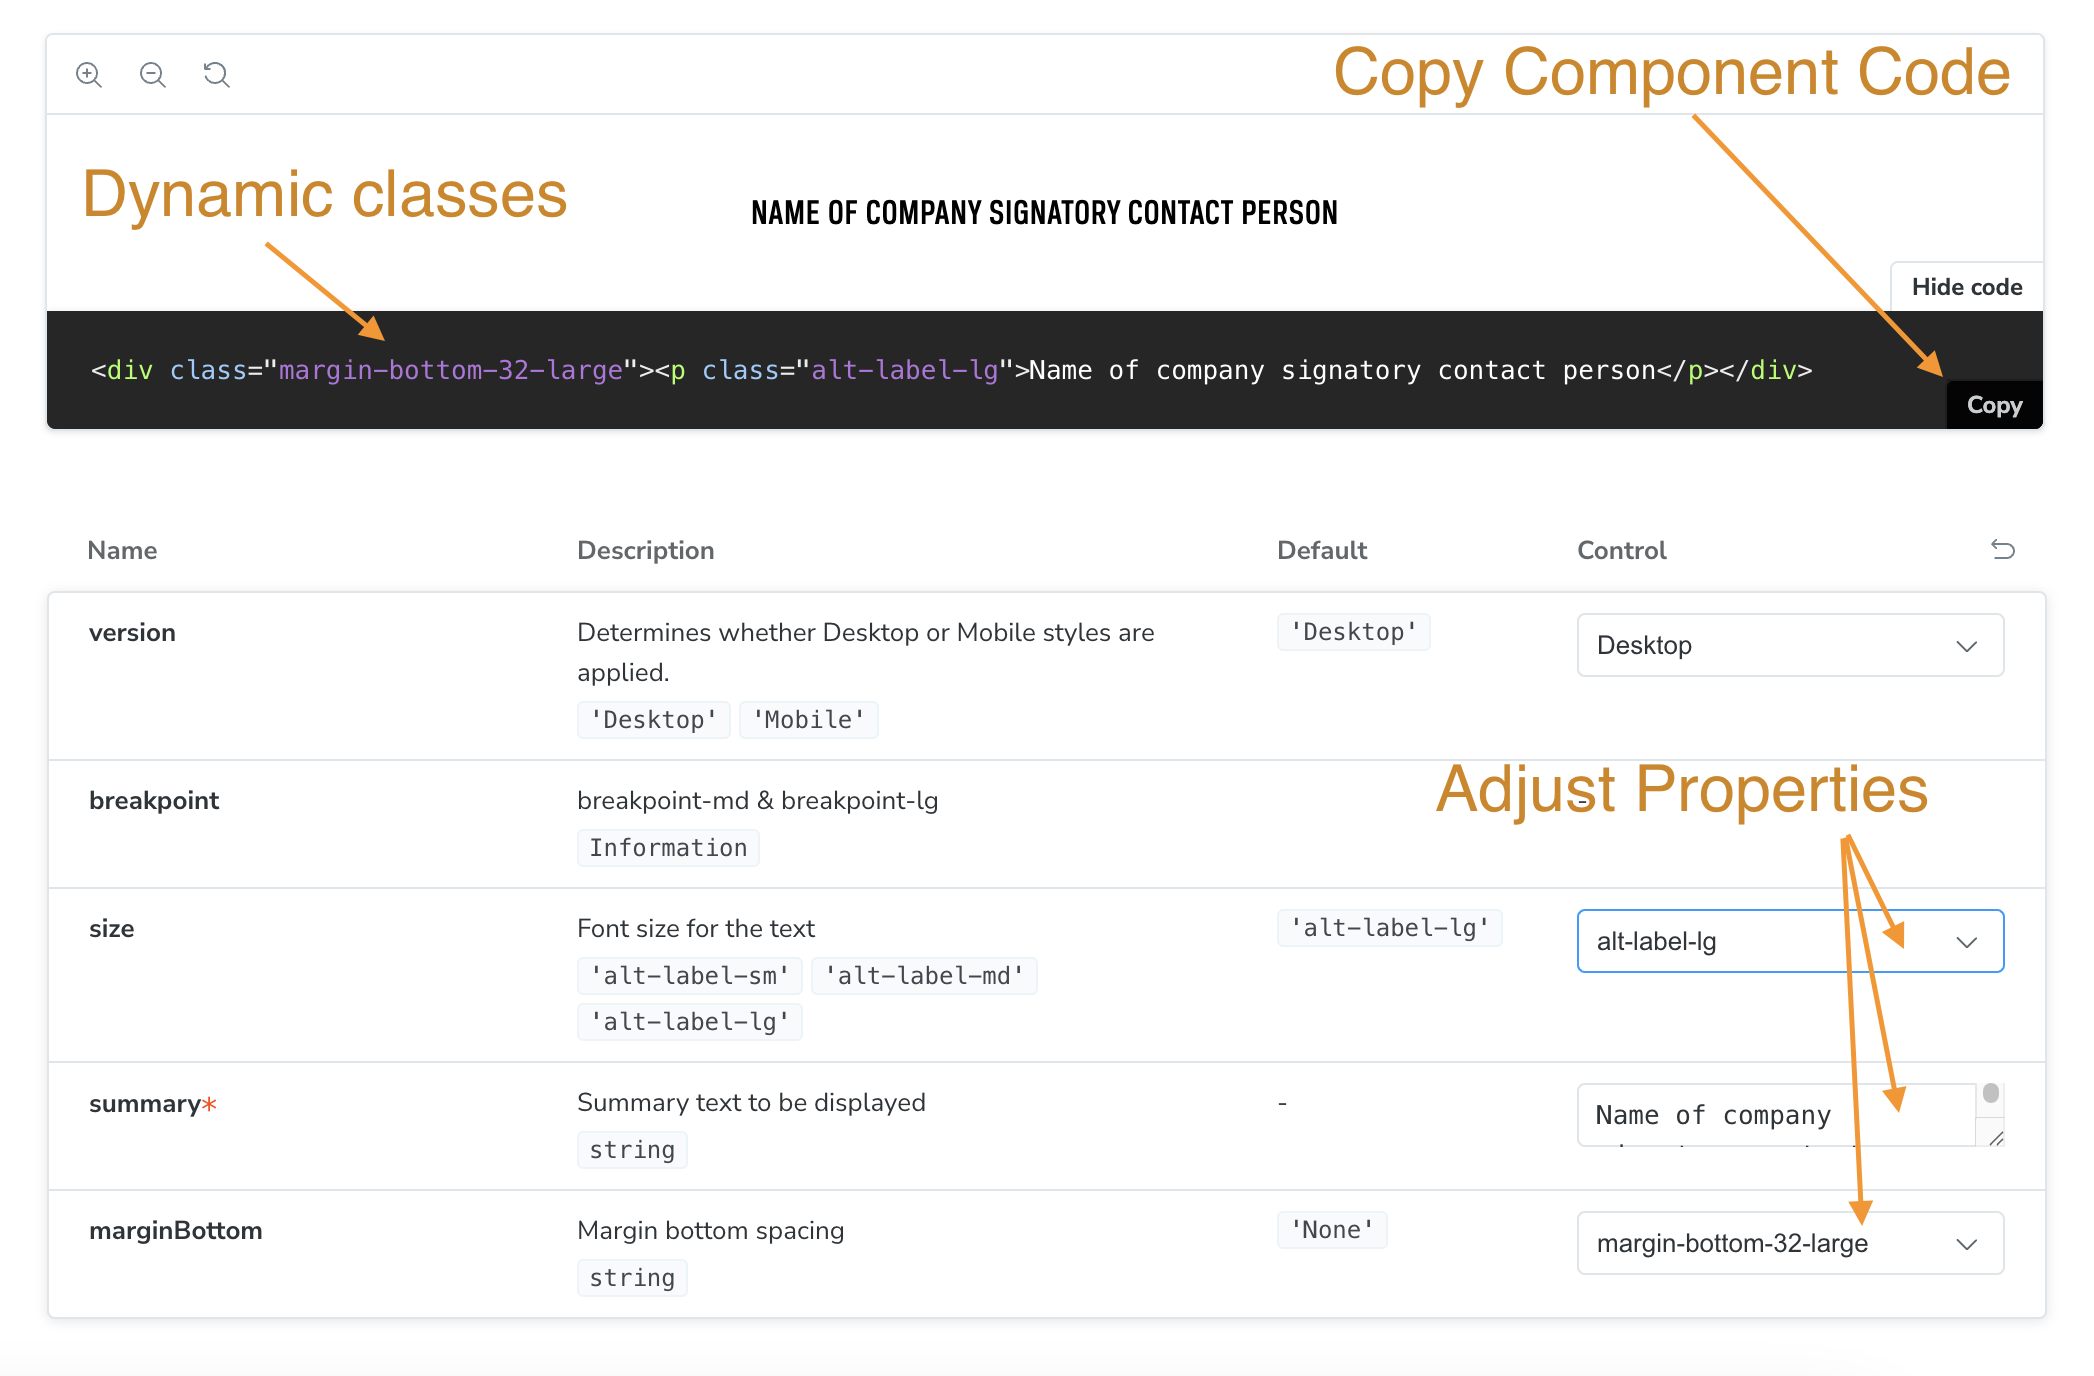Click the 'Desktop' option tag under version description
Screen dimensions: 2094x1376
click(x=654, y=720)
